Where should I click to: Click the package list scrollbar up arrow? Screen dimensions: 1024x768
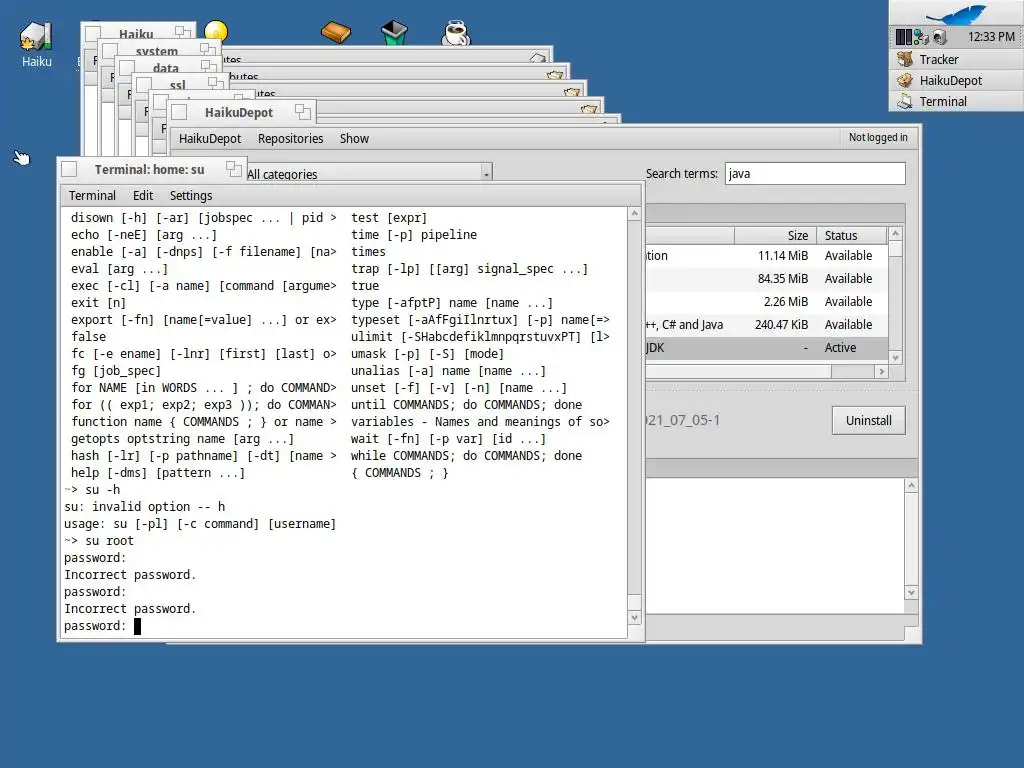(895, 233)
